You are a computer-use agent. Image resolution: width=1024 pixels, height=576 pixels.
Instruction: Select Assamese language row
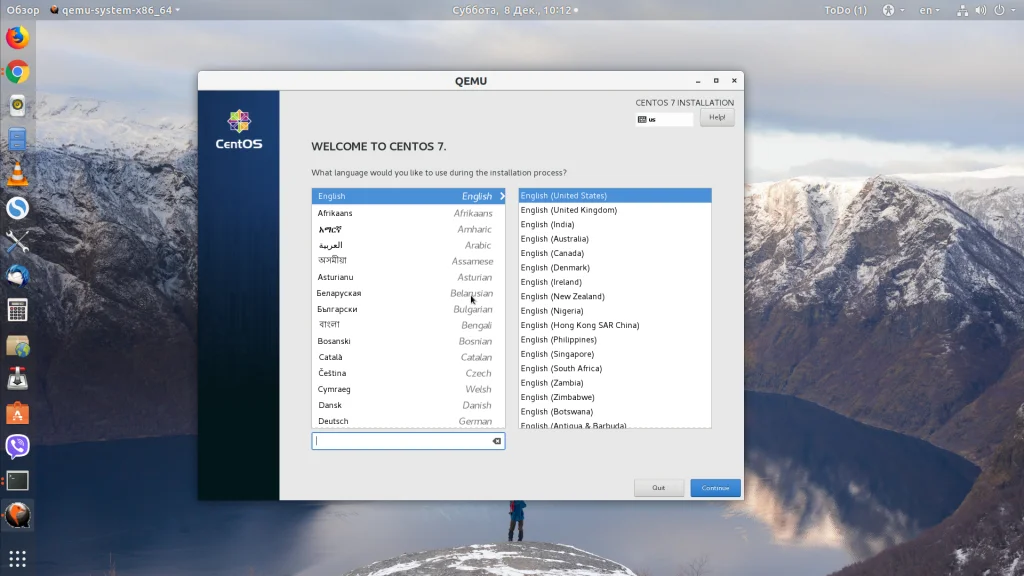tap(408, 261)
